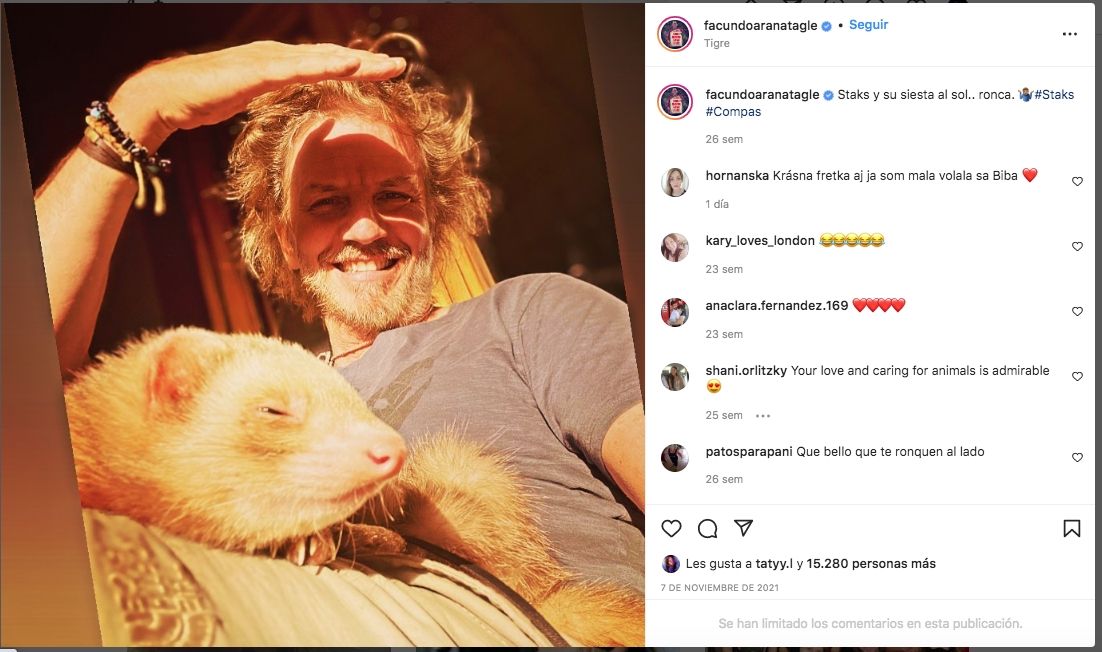Open the #Staks hashtag link

point(1054,95)
